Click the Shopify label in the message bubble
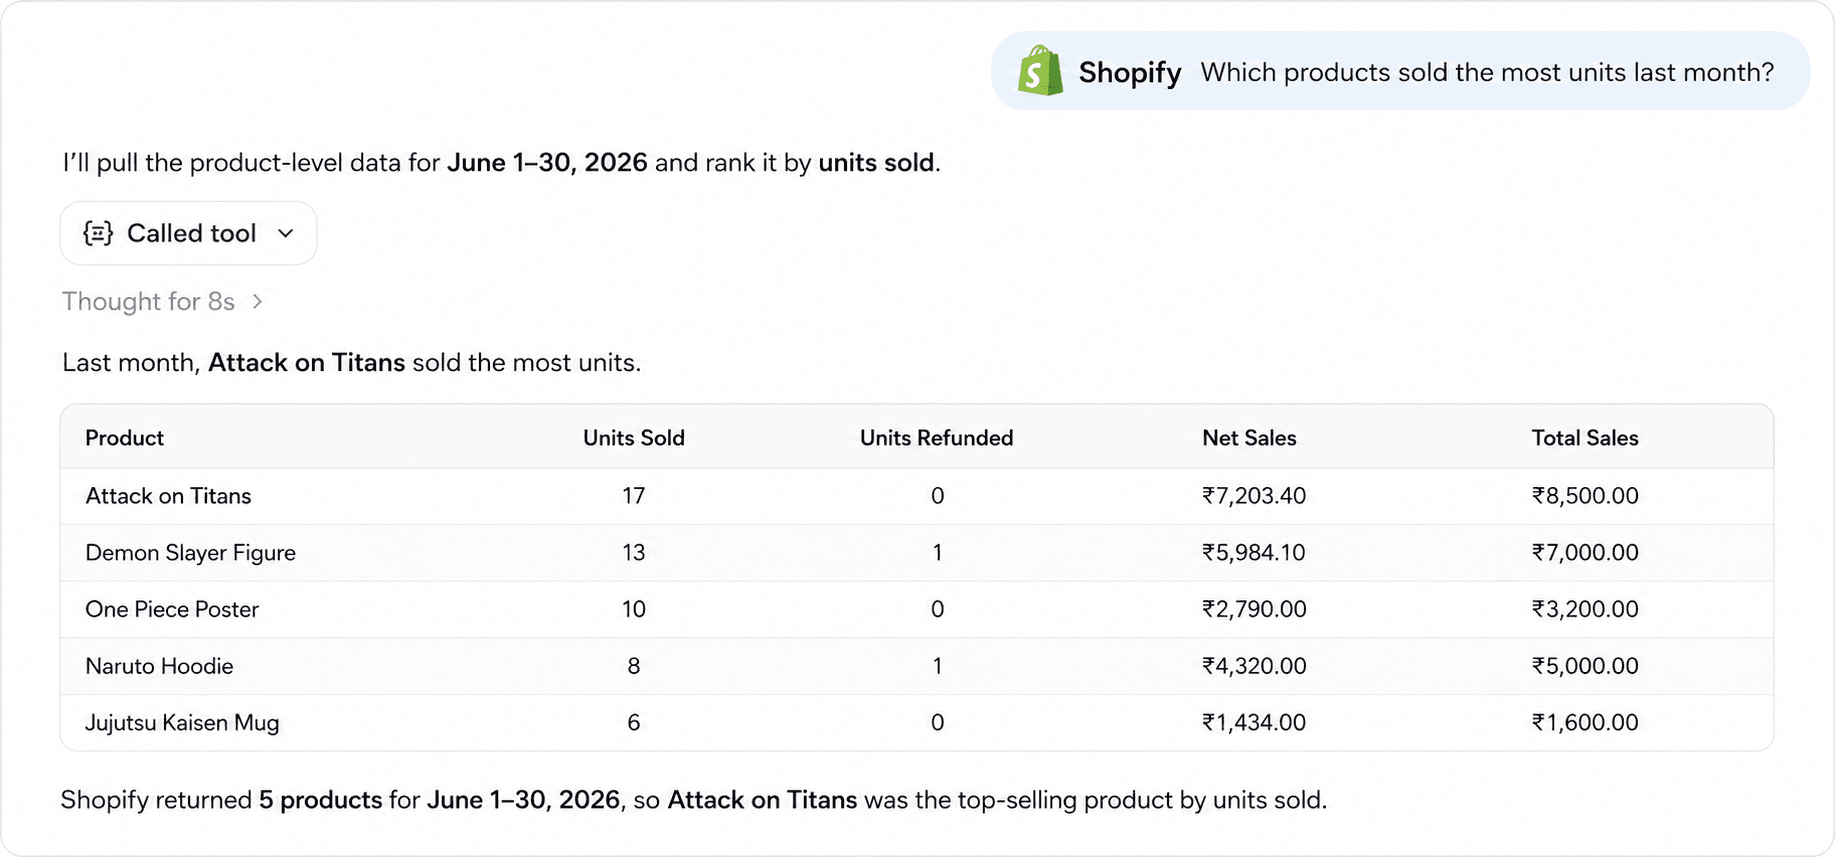The image size is (1835, 857). tap(1130, 72)
